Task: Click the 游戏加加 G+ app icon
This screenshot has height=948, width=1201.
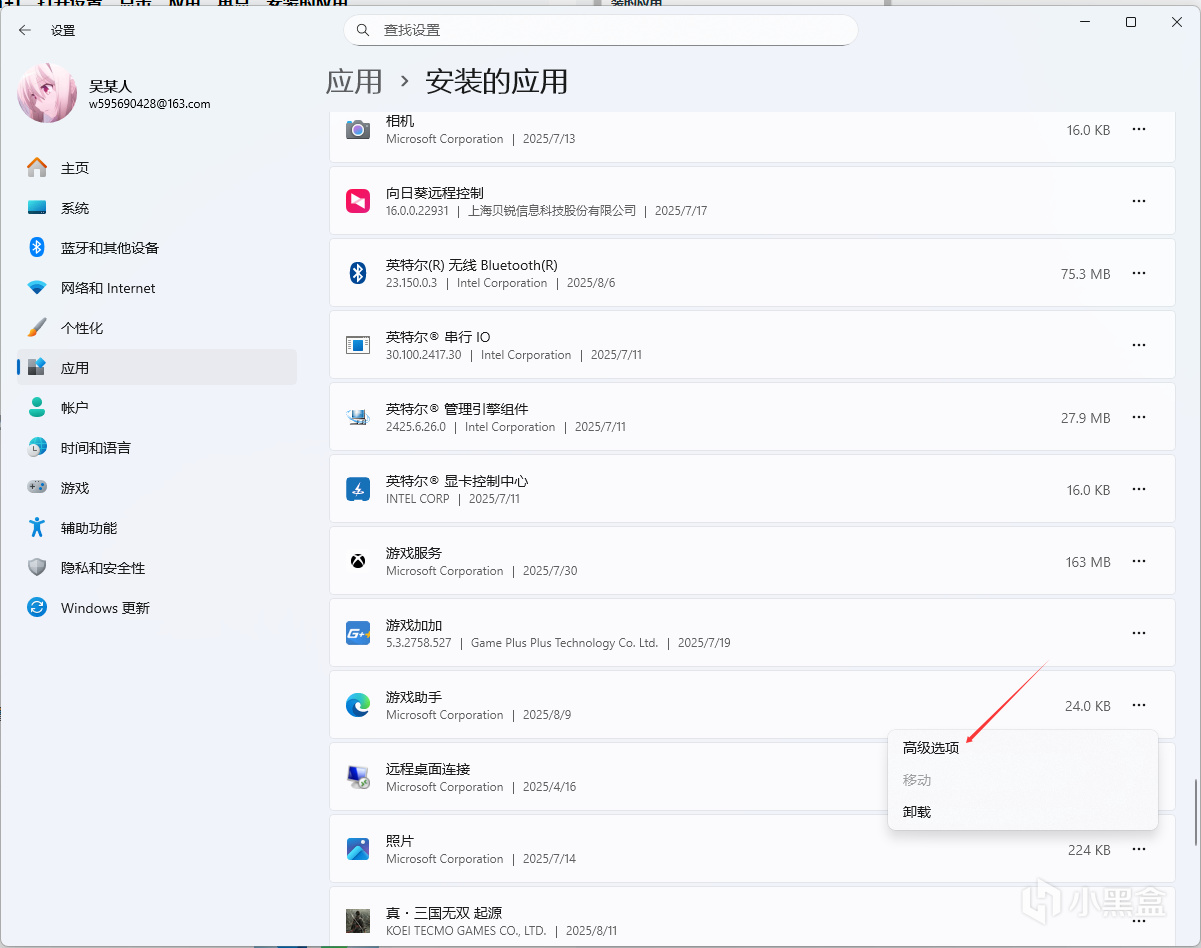Action: click(358, 633)
